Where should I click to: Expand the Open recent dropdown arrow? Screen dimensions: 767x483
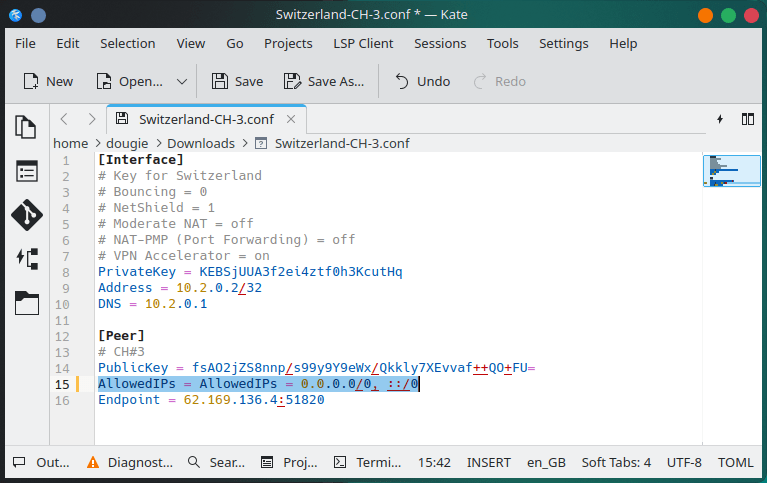(182, 81)
